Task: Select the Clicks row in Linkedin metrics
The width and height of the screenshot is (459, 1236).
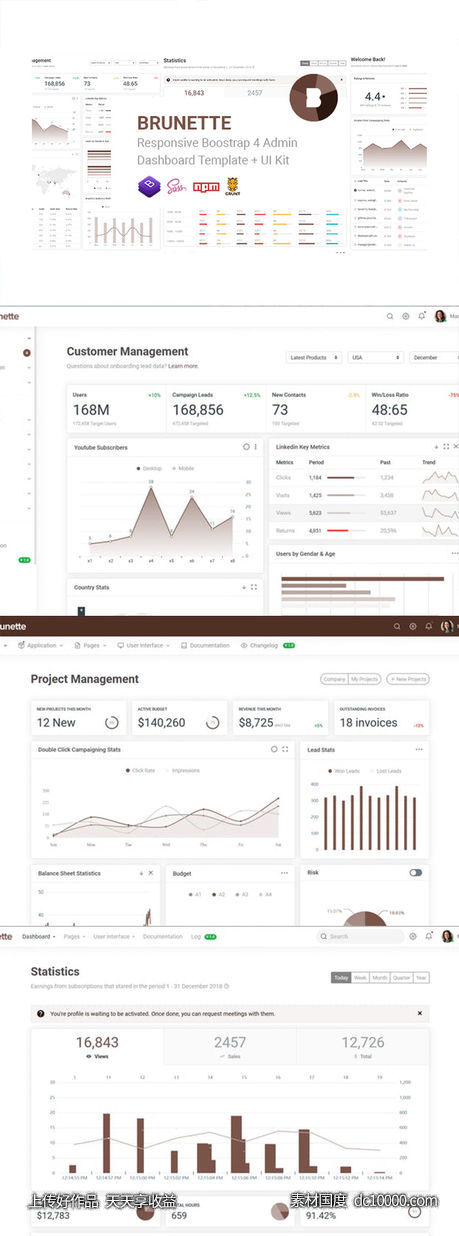Action: (365, 478)
